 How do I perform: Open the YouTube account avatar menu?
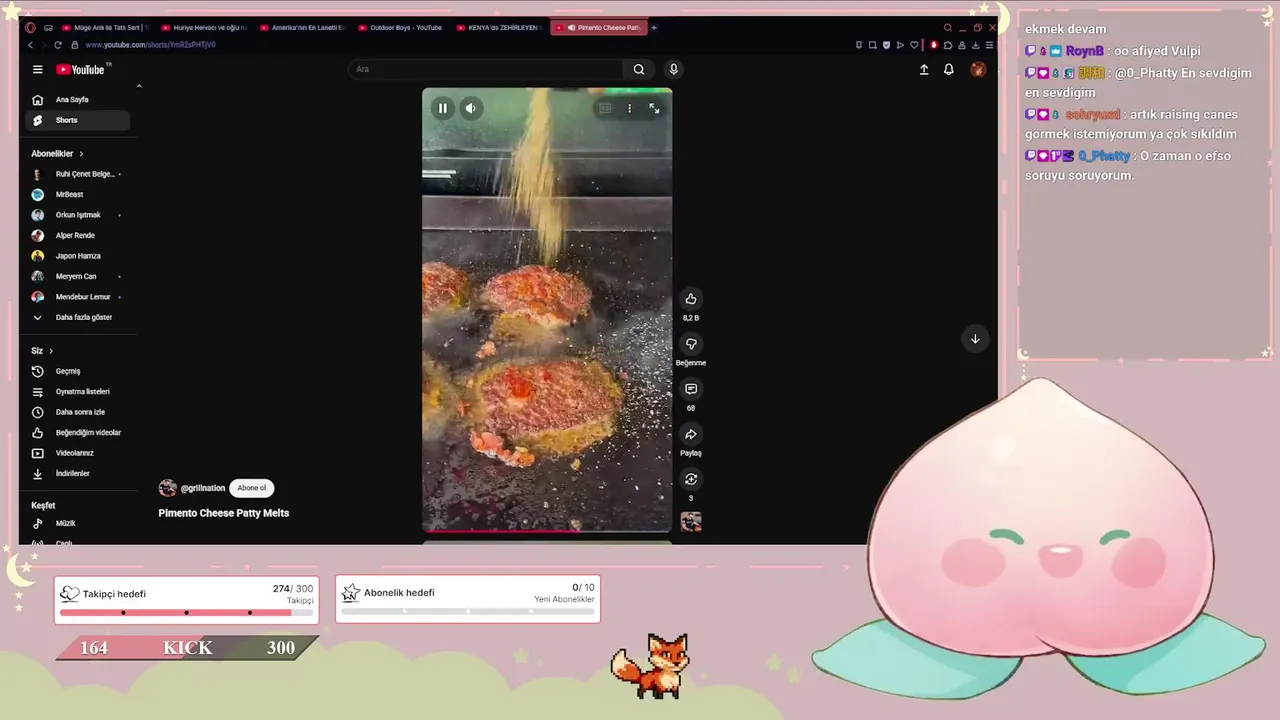click(978, 69)
